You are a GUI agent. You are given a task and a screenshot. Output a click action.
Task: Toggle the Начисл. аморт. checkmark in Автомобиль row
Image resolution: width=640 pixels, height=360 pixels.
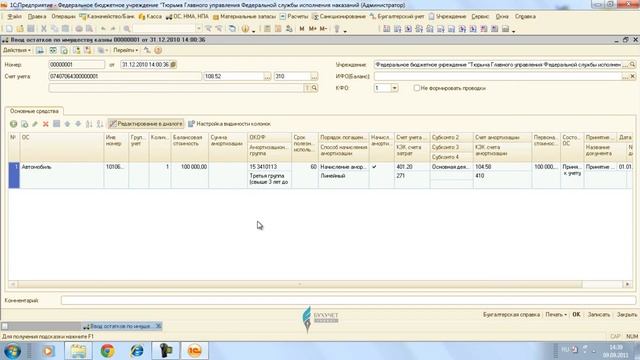click(x=374, y=167)
